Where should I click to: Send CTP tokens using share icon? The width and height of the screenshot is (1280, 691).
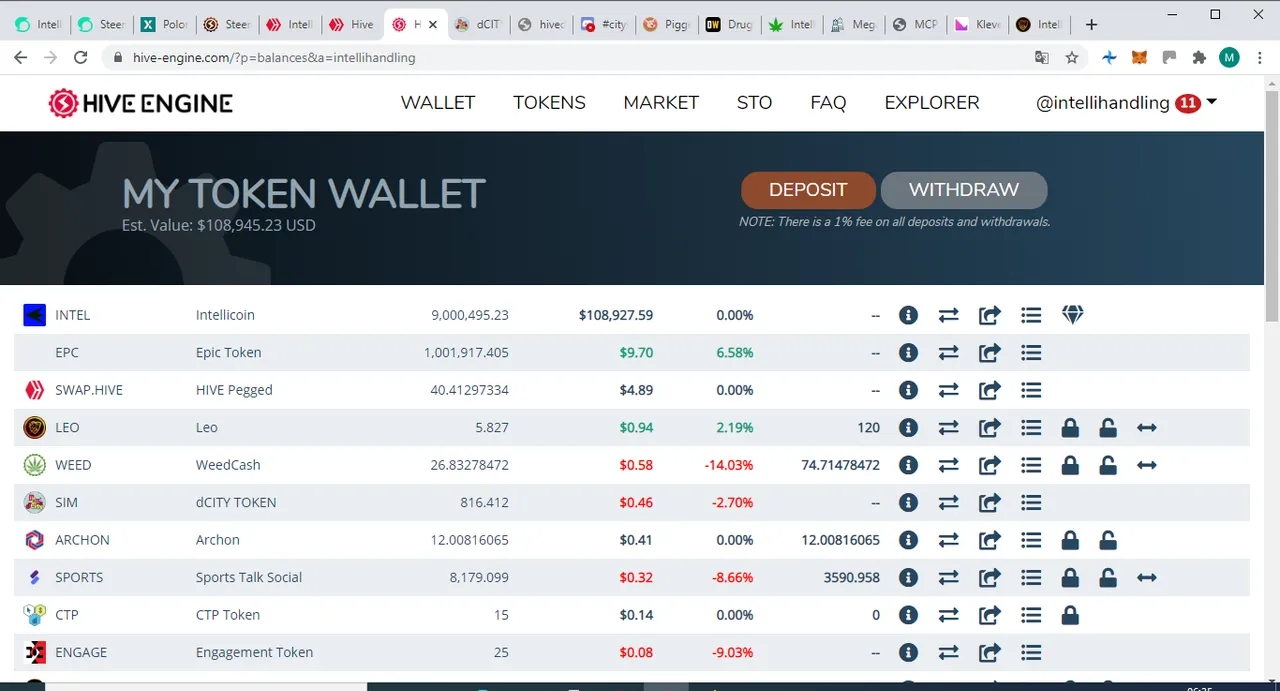[x=989, y=615]
